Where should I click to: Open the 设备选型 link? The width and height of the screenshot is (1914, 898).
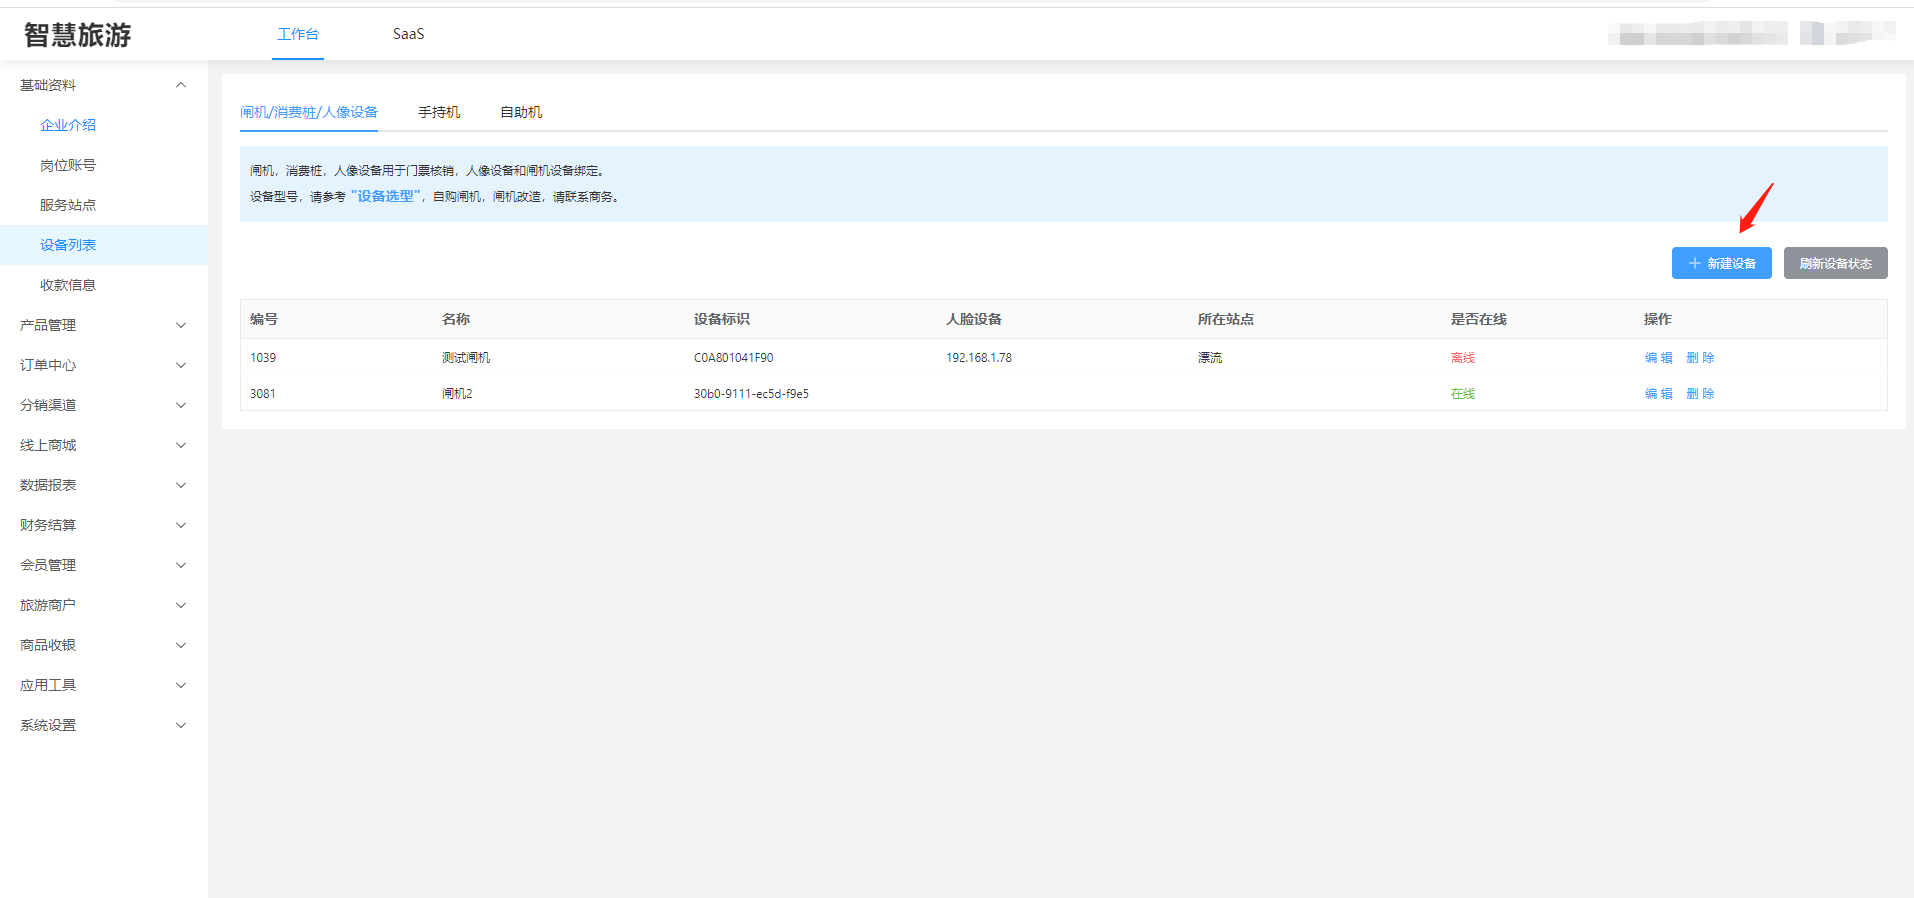click(x=385, y=196)
